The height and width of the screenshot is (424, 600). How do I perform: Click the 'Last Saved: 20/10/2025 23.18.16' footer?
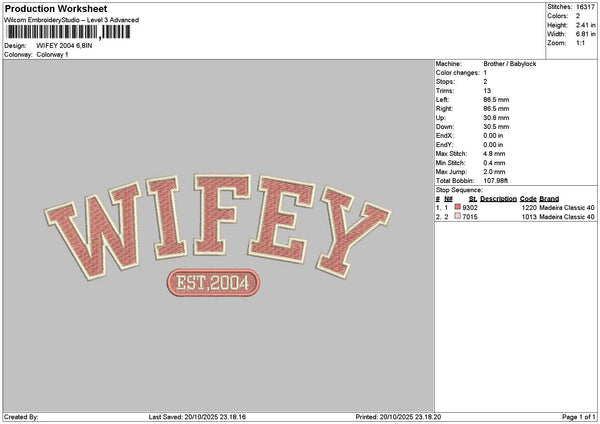pos(197,417)
